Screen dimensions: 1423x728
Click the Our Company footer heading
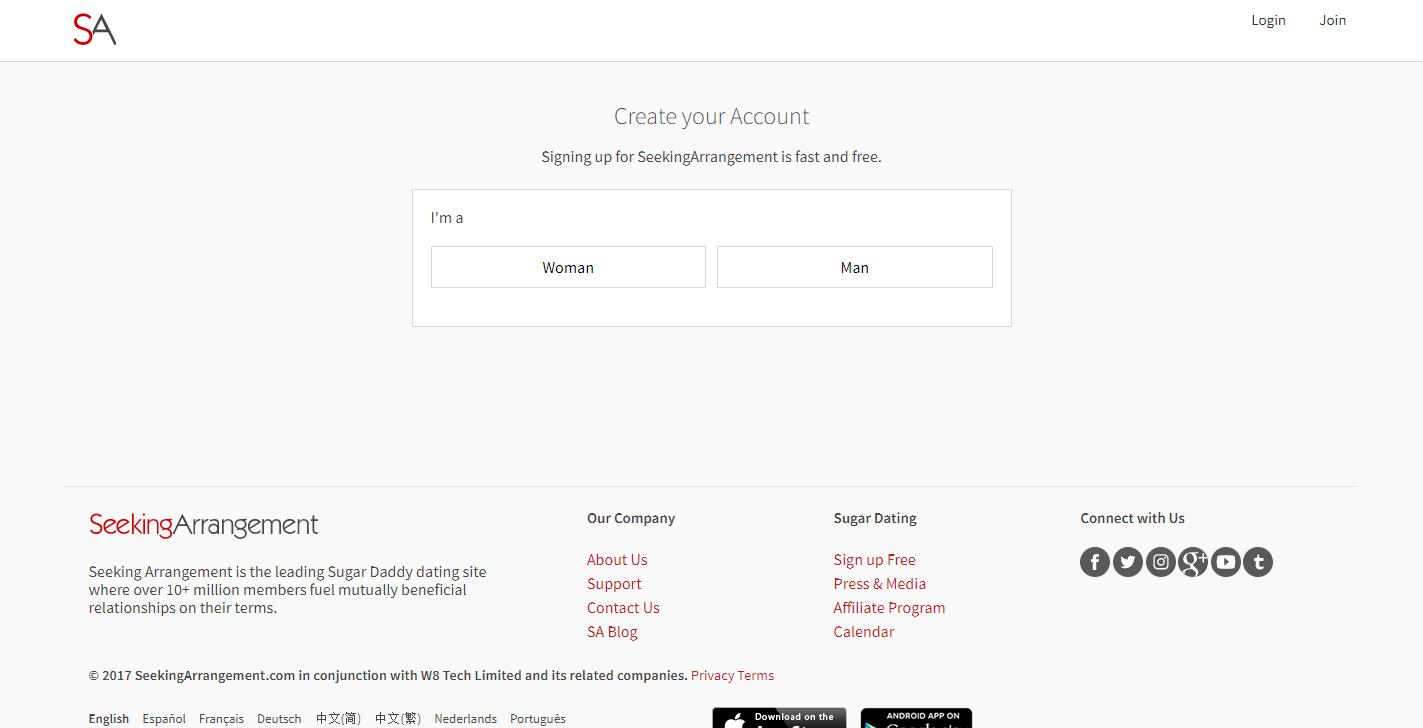[631, 518]
